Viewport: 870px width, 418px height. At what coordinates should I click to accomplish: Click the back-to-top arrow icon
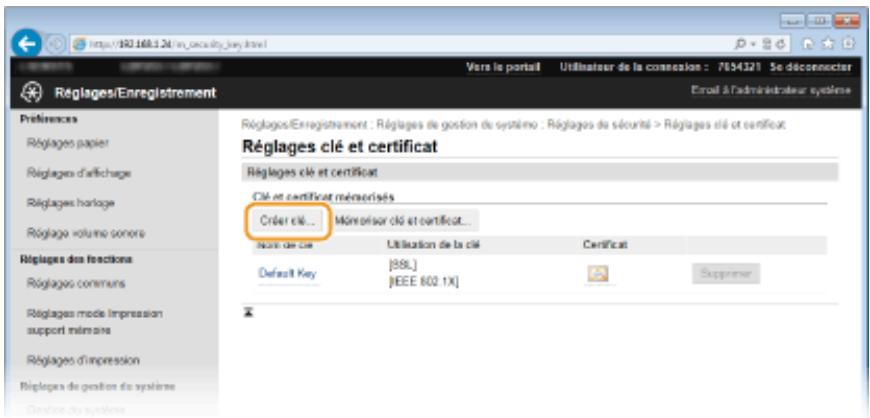click(x=249, y=314)
